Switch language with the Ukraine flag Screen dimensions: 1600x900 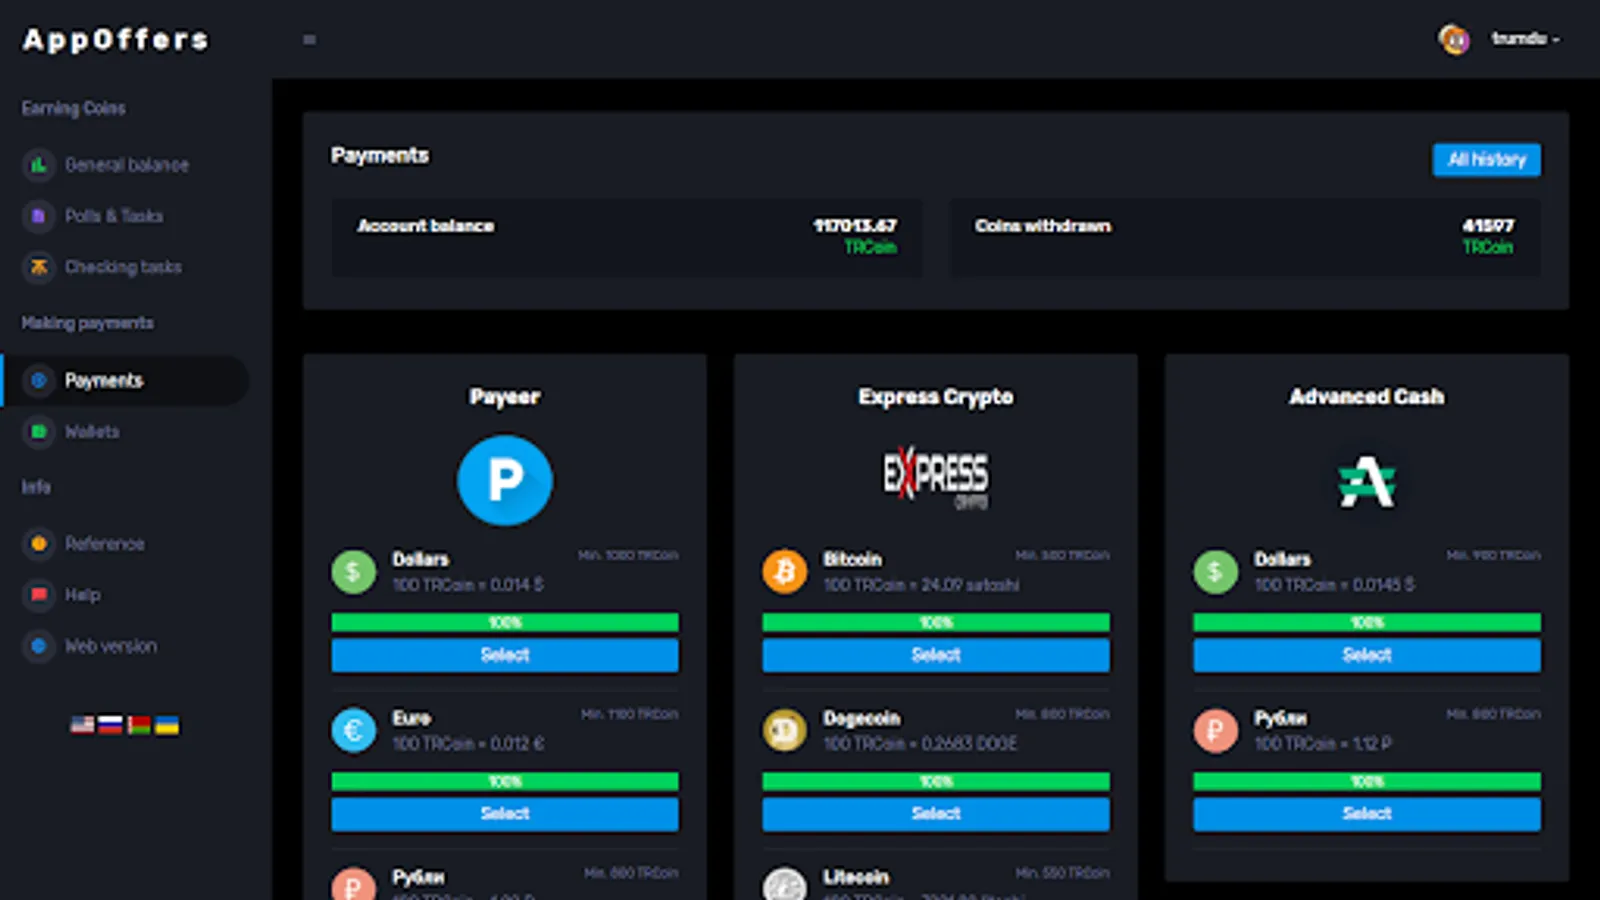click(x=167, y=725)
